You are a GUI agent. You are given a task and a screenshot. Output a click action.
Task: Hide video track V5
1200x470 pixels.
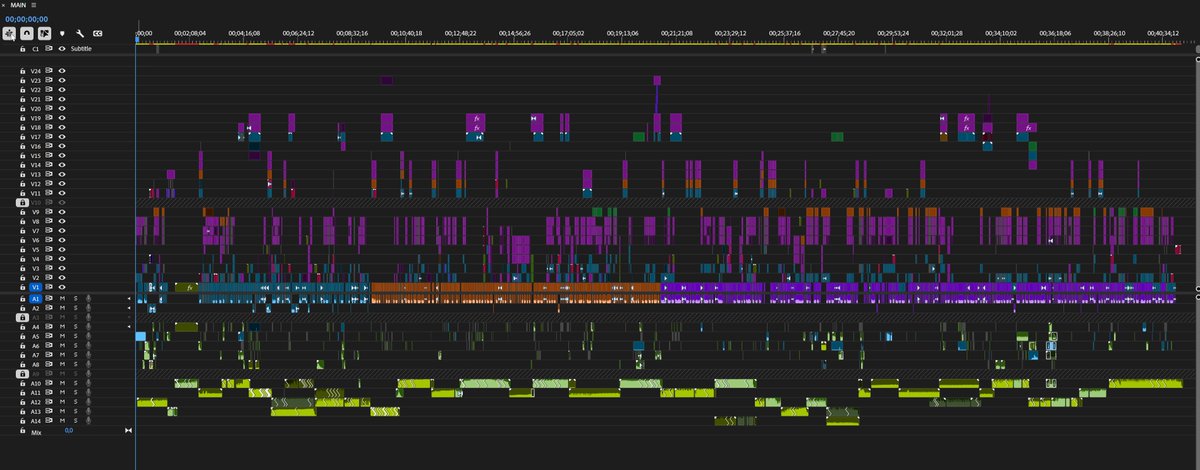[x=62, y=249]
